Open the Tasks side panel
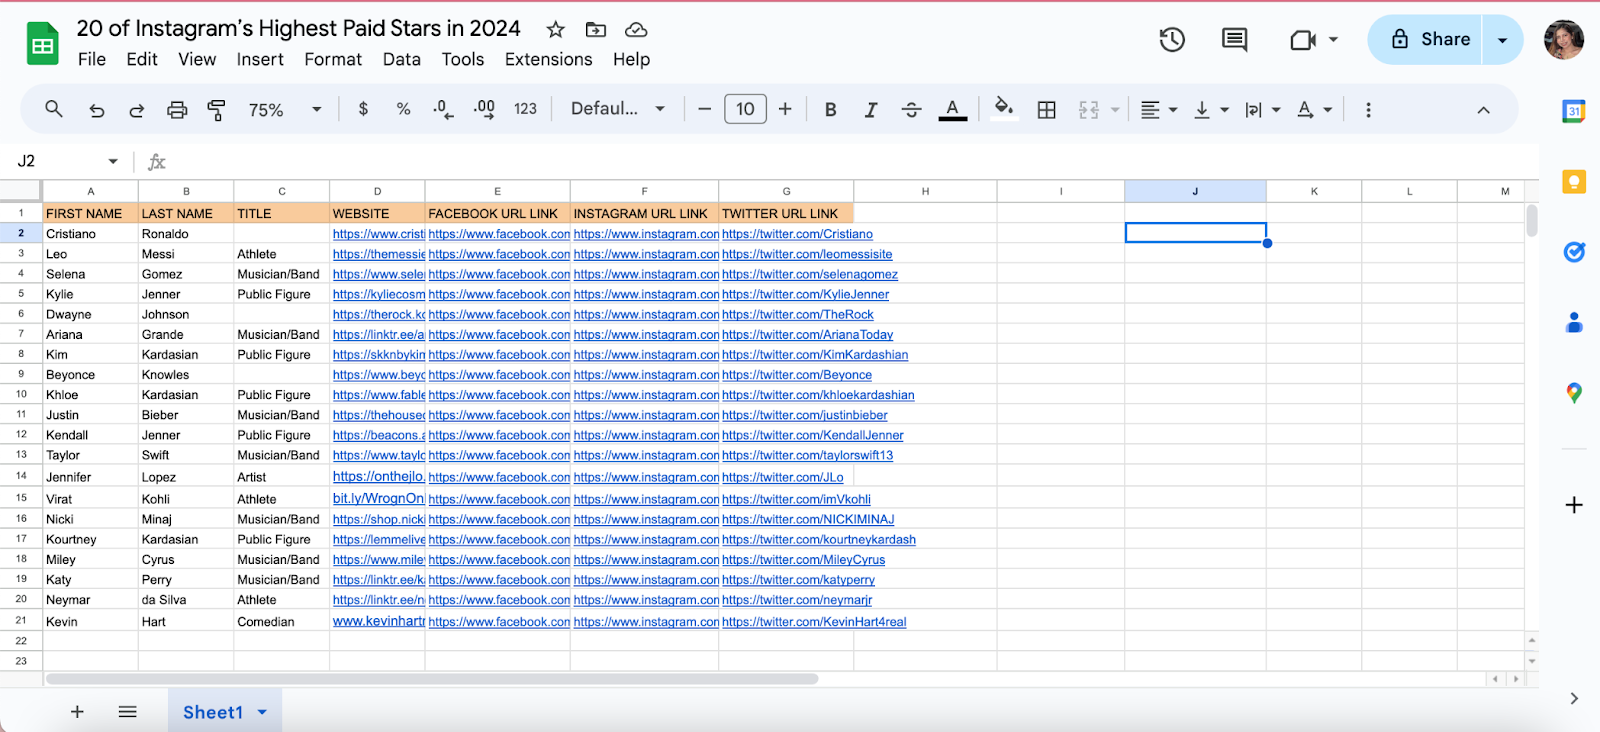Screen dimensions: 1600x732 [x=1574, y=252]
